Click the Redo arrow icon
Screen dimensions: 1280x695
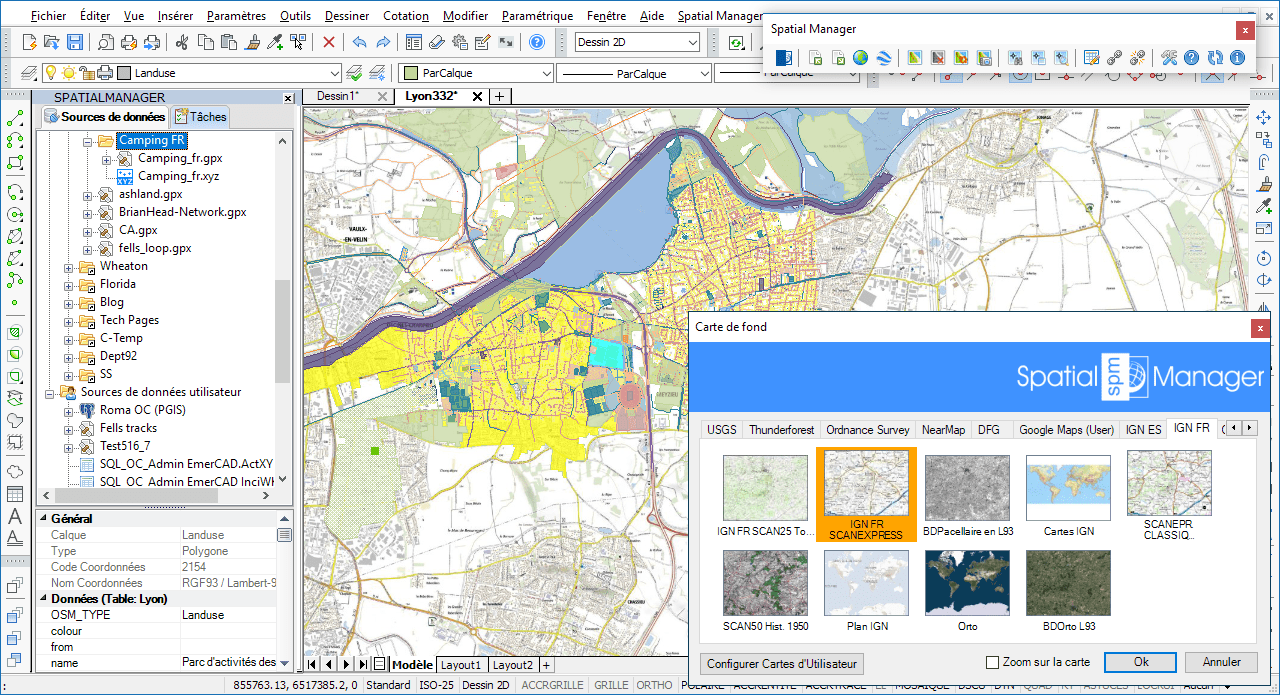click(382, 42)
